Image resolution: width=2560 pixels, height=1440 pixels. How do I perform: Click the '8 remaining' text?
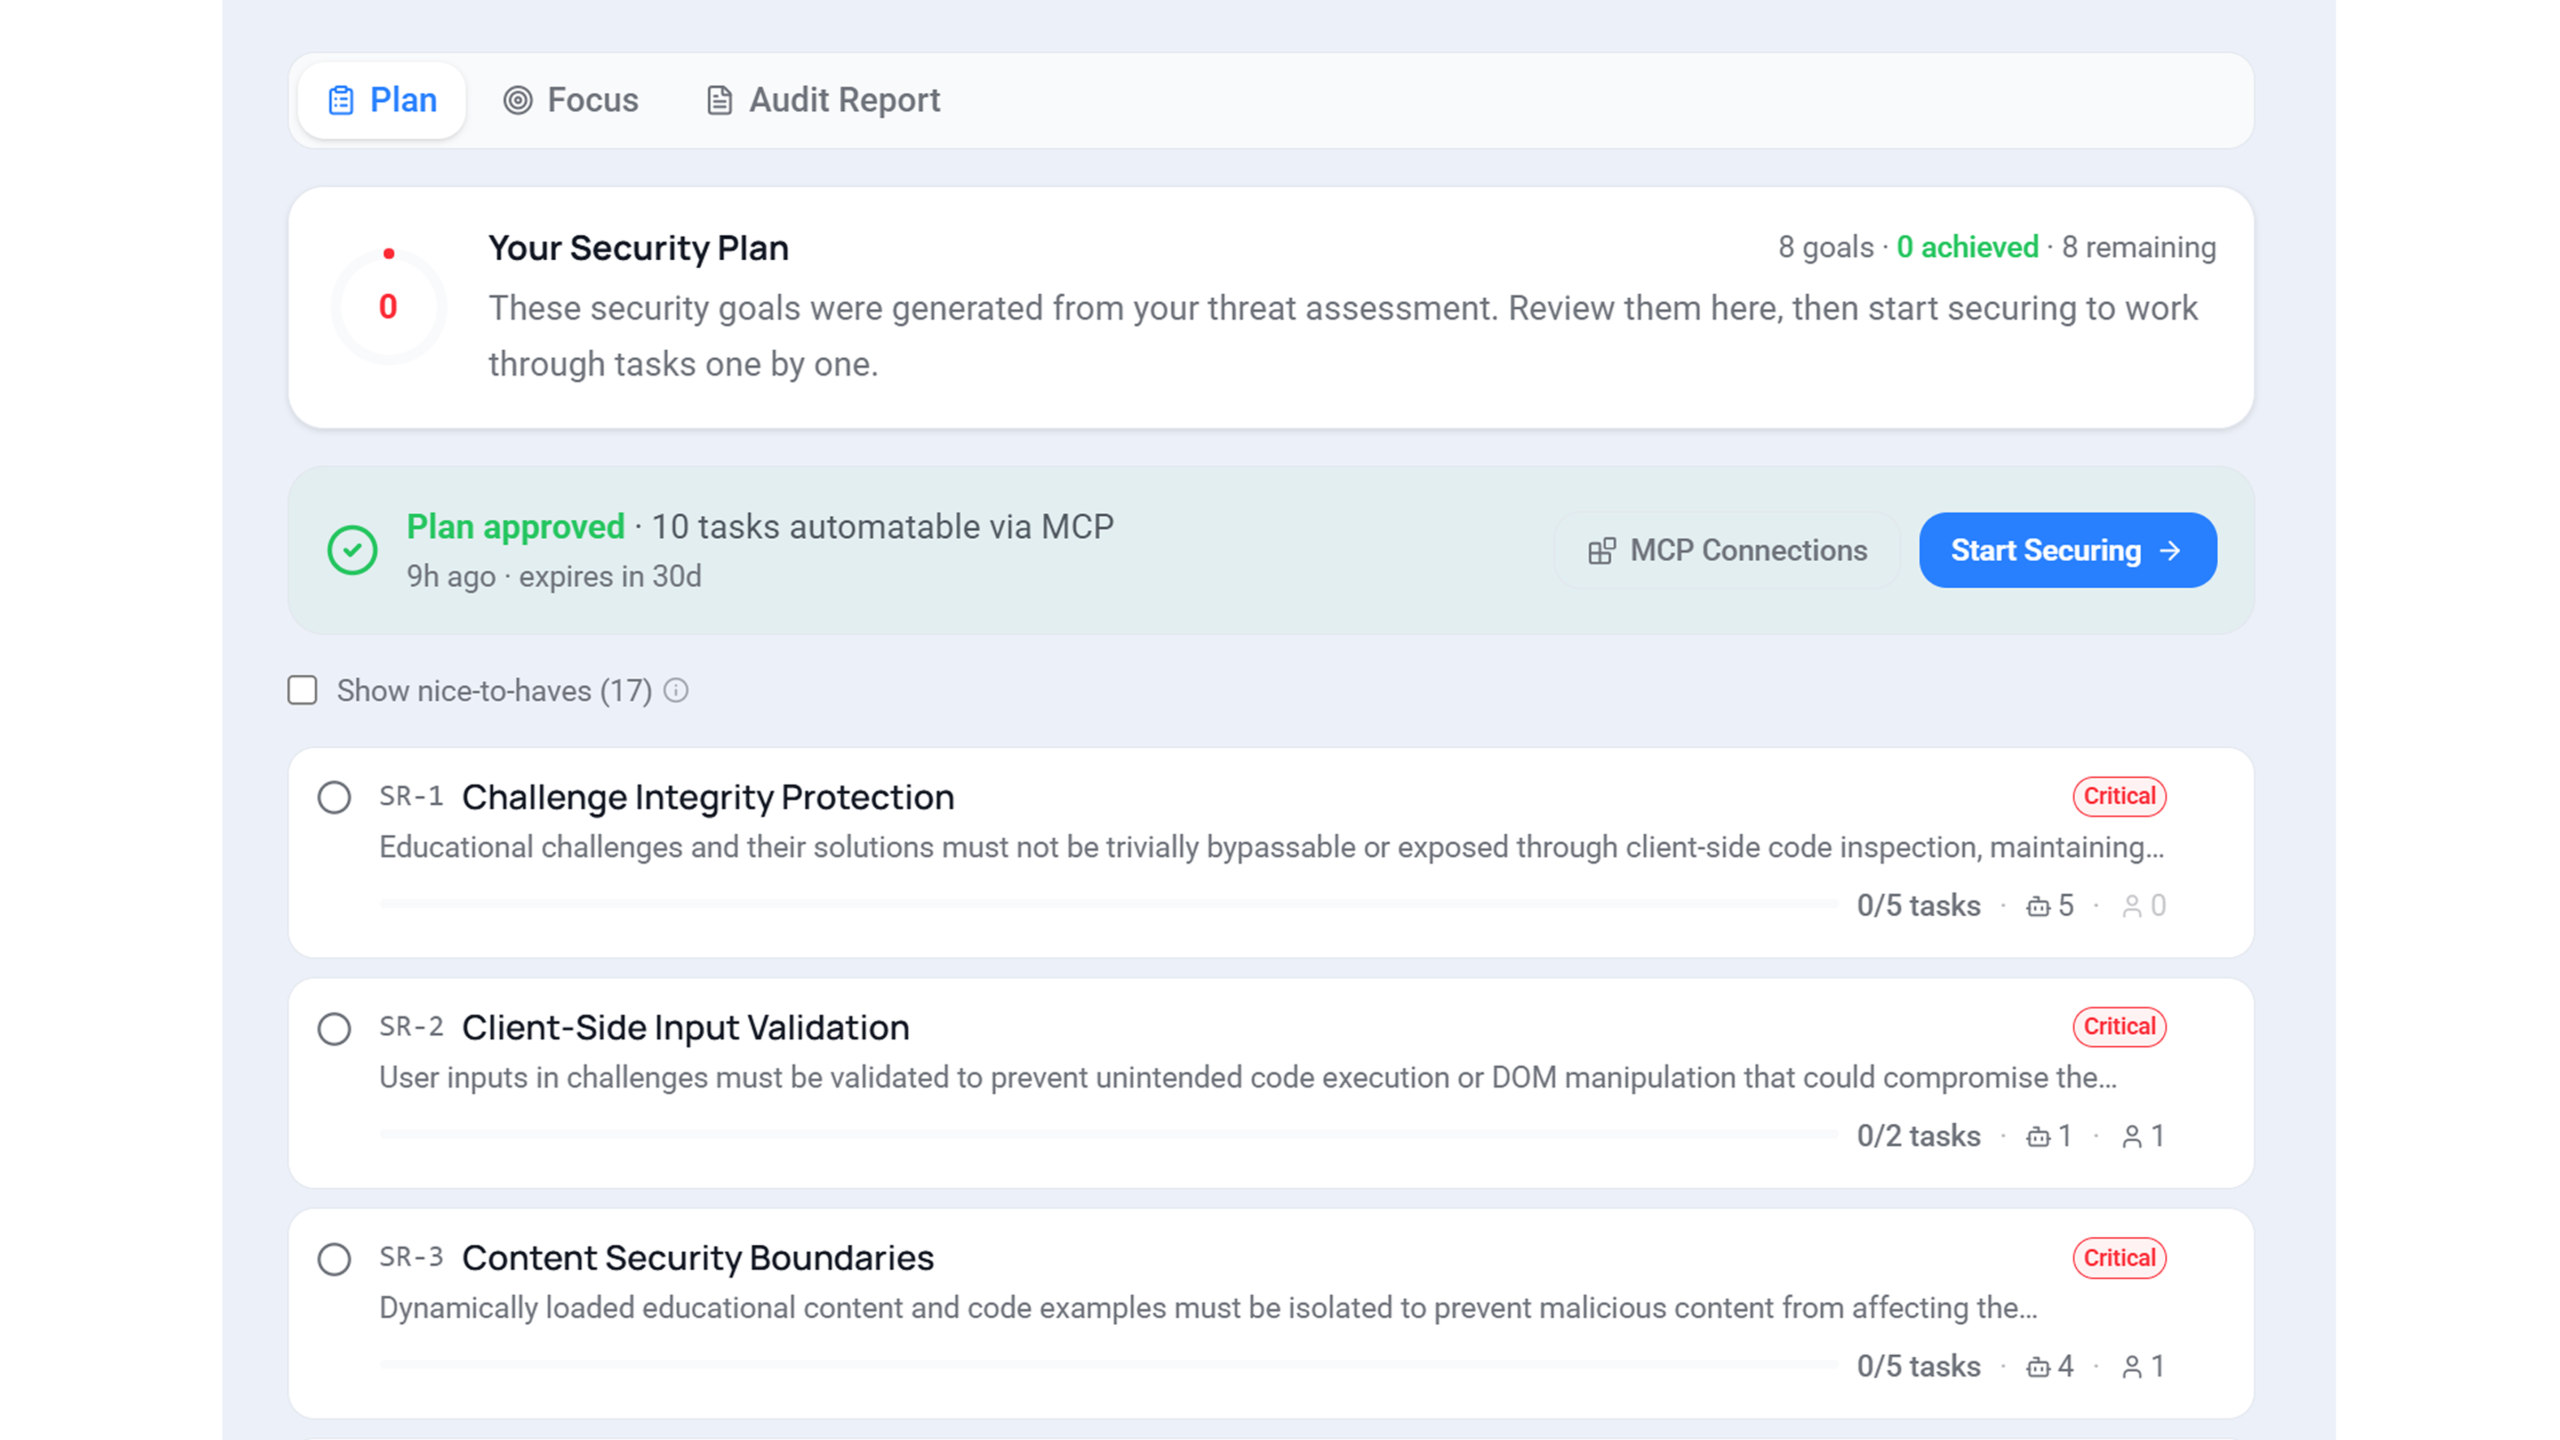coord(2139,247)
